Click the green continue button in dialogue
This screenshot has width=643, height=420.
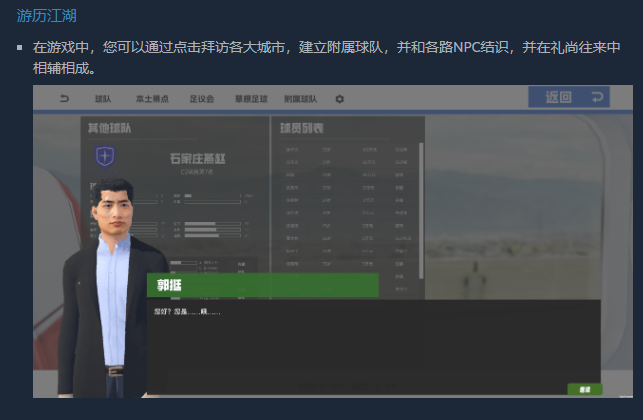click(x=585, y=389)
